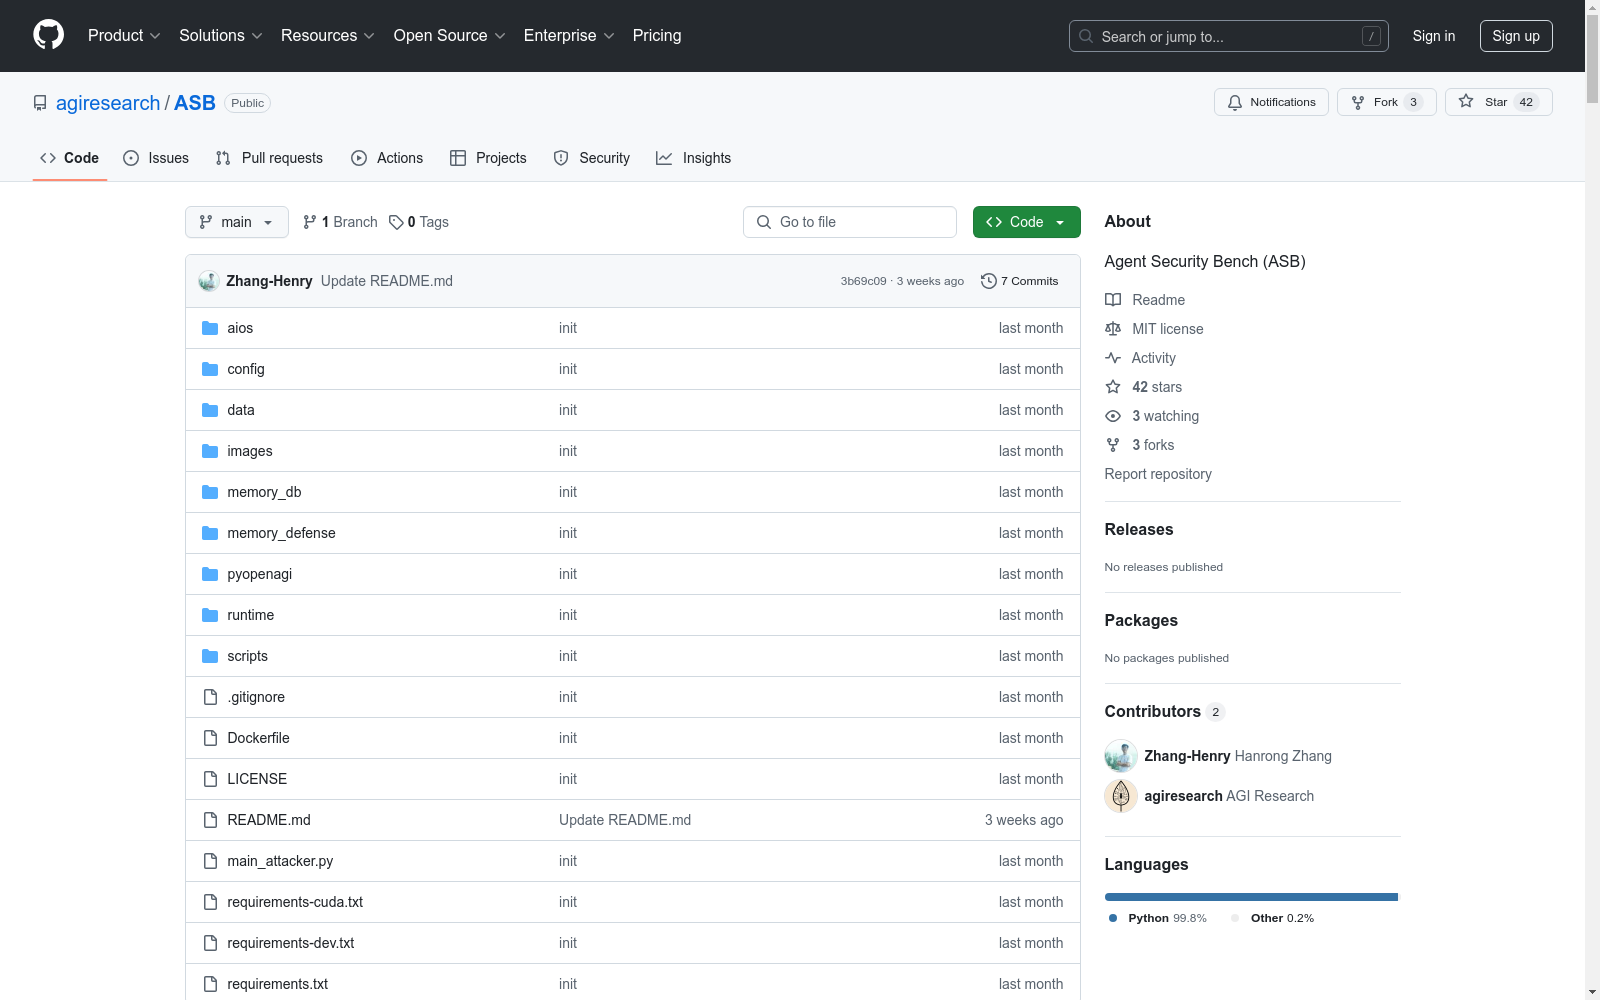The width and height of the screenshot is (1600, 1000).
Task: Click the MIT license scale icon
Action: 1113,329
